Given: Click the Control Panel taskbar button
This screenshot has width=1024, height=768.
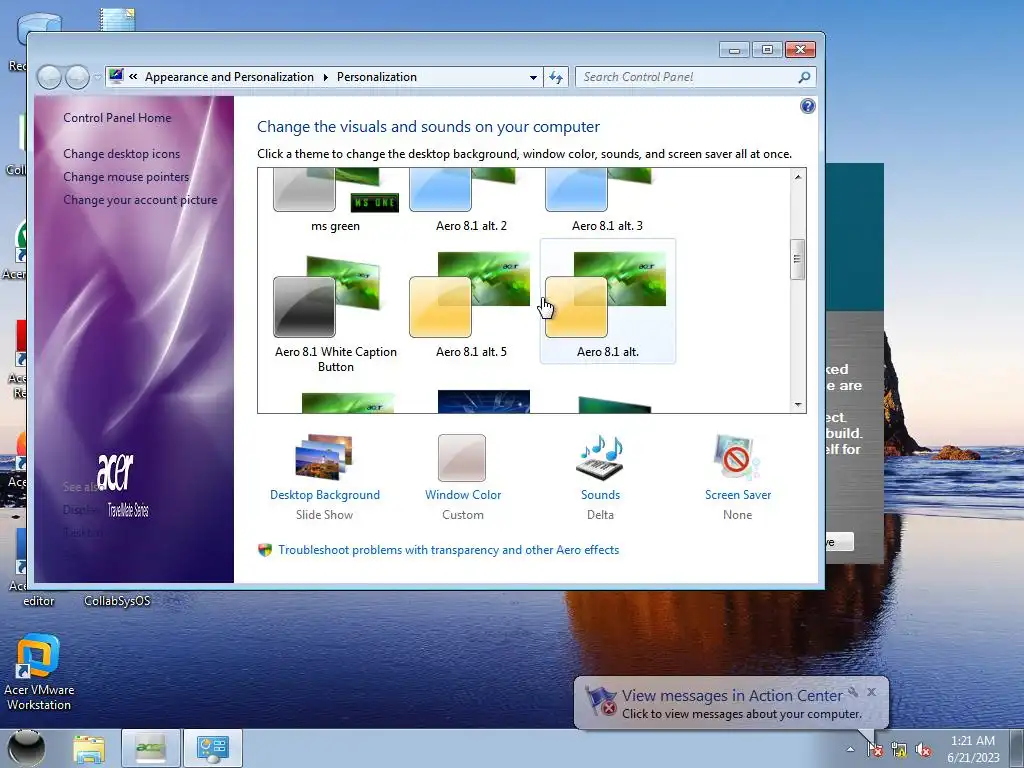Looking at the screenshot, I should tap(213, 748).
